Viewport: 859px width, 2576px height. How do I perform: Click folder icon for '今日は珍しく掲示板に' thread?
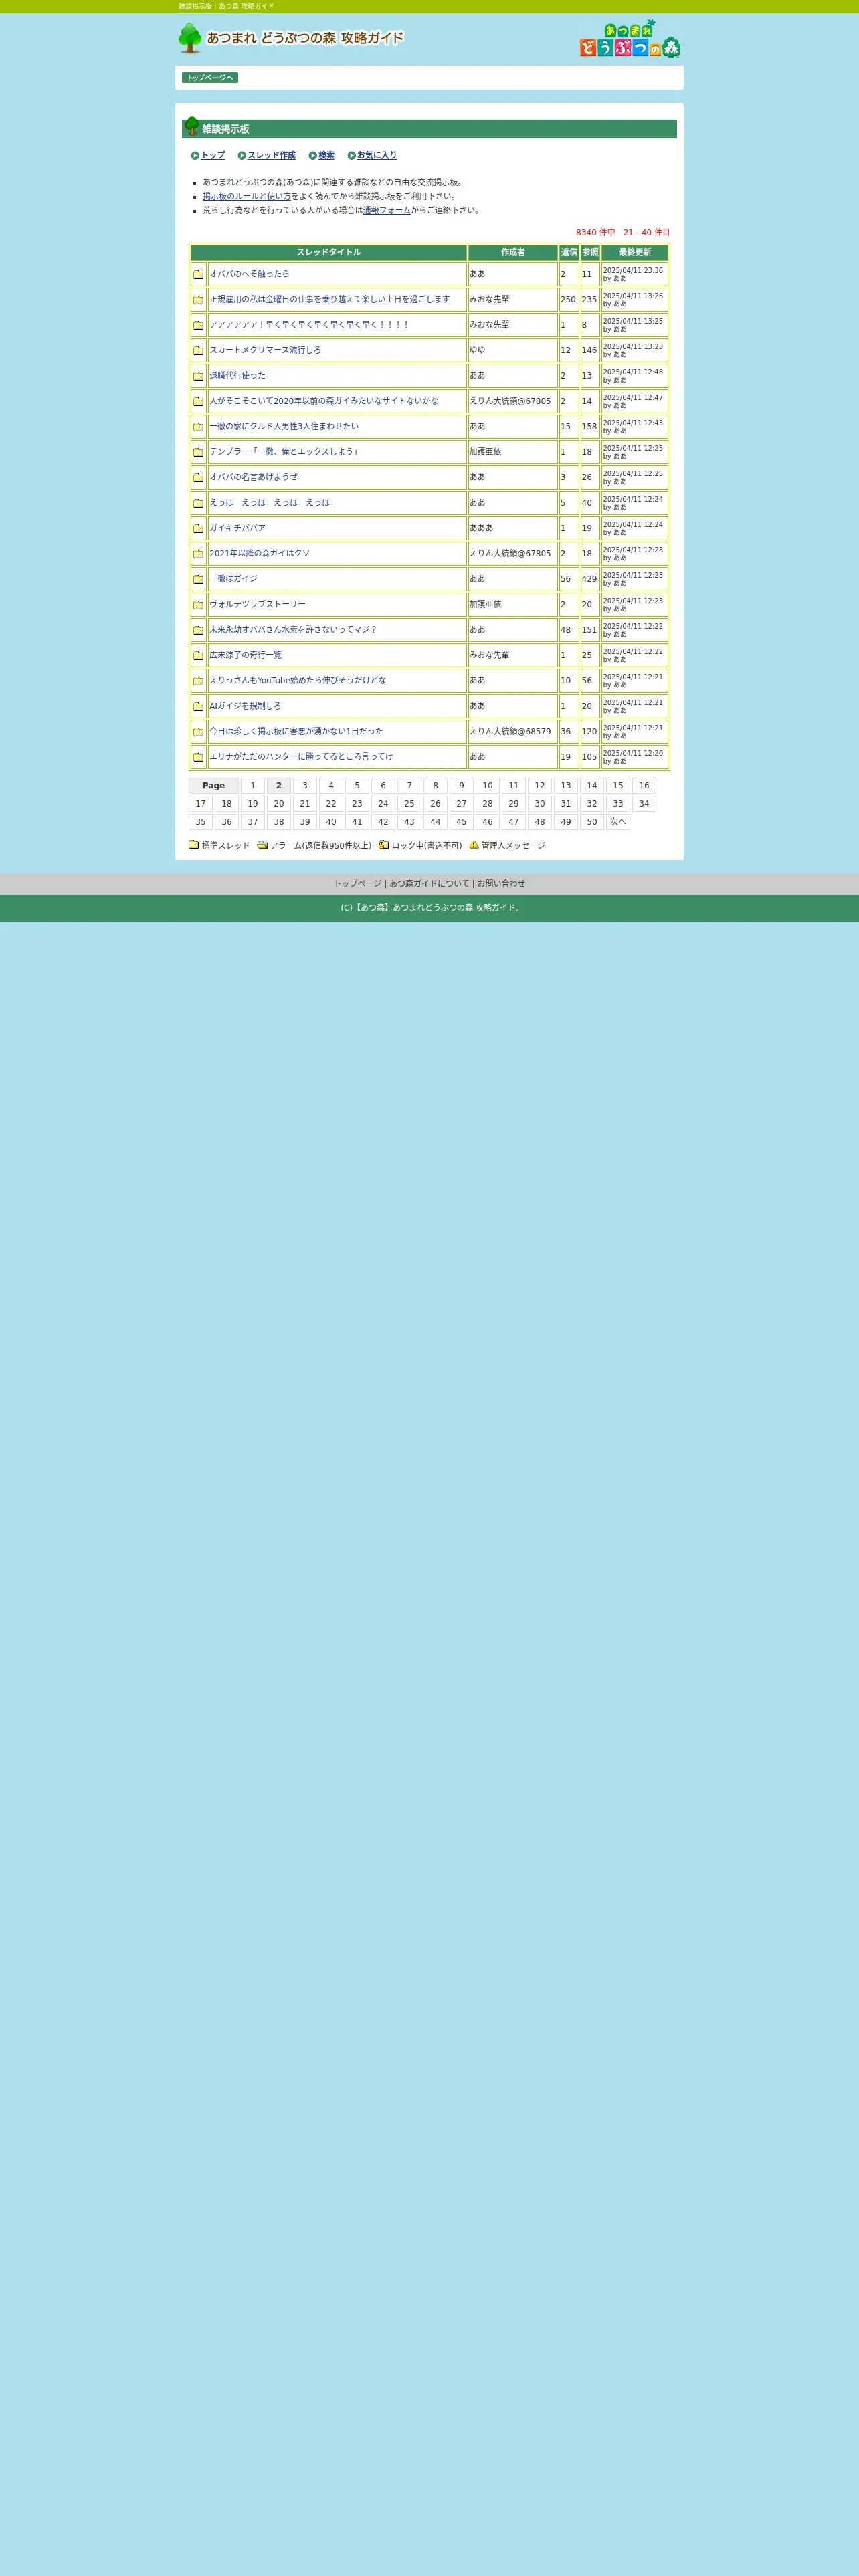click(x=198, y=732)
